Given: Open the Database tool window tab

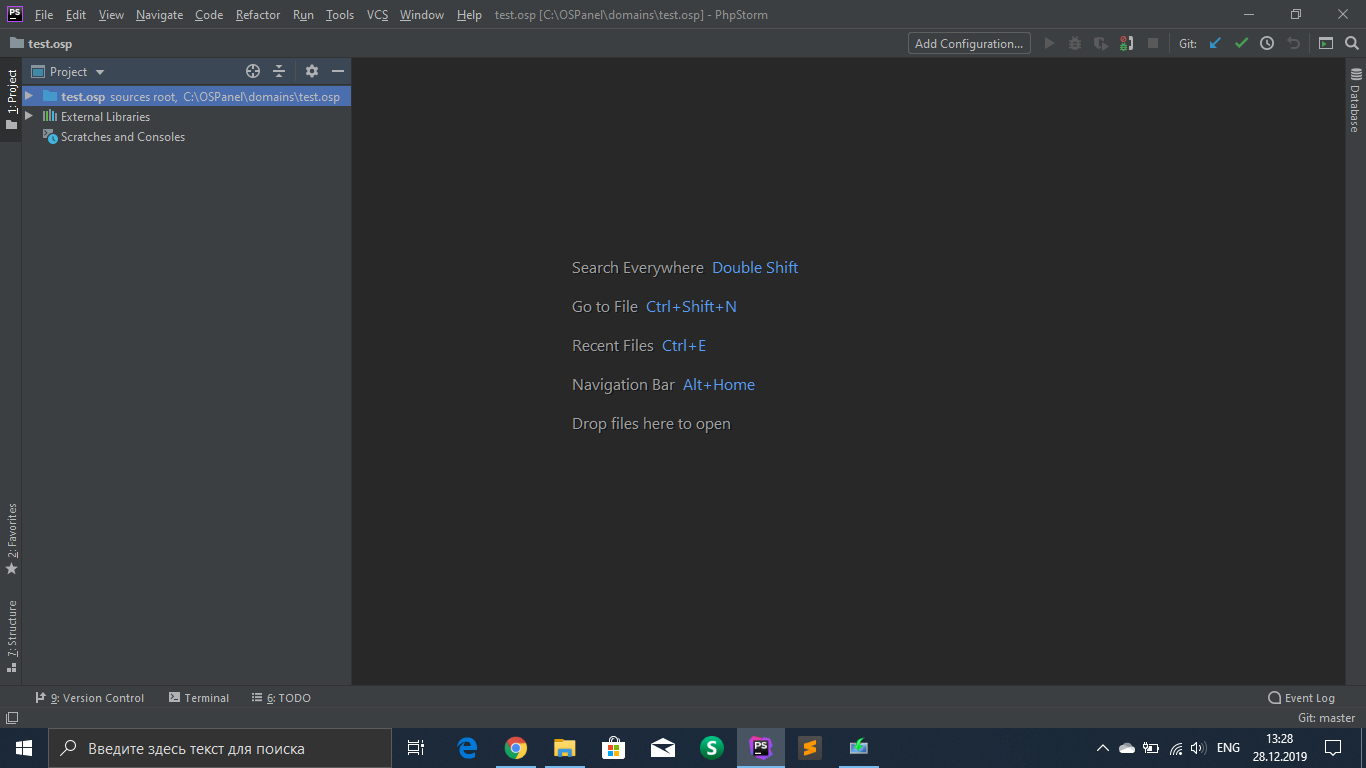Looking at the screenshot, I should 1356,101.
